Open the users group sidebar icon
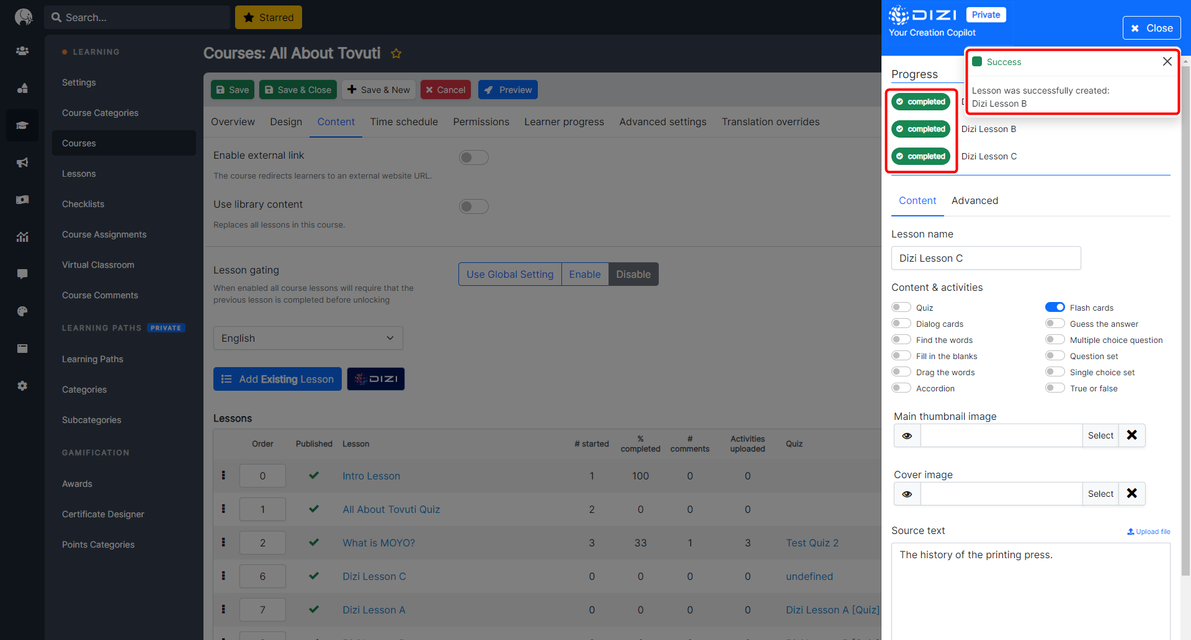The height and width of the screenshot is (640, 1191). pyautogui.click(x=22, y=51)
